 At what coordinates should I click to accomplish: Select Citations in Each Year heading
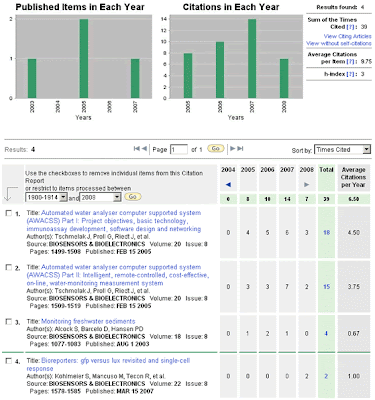(x=231, y=7)
